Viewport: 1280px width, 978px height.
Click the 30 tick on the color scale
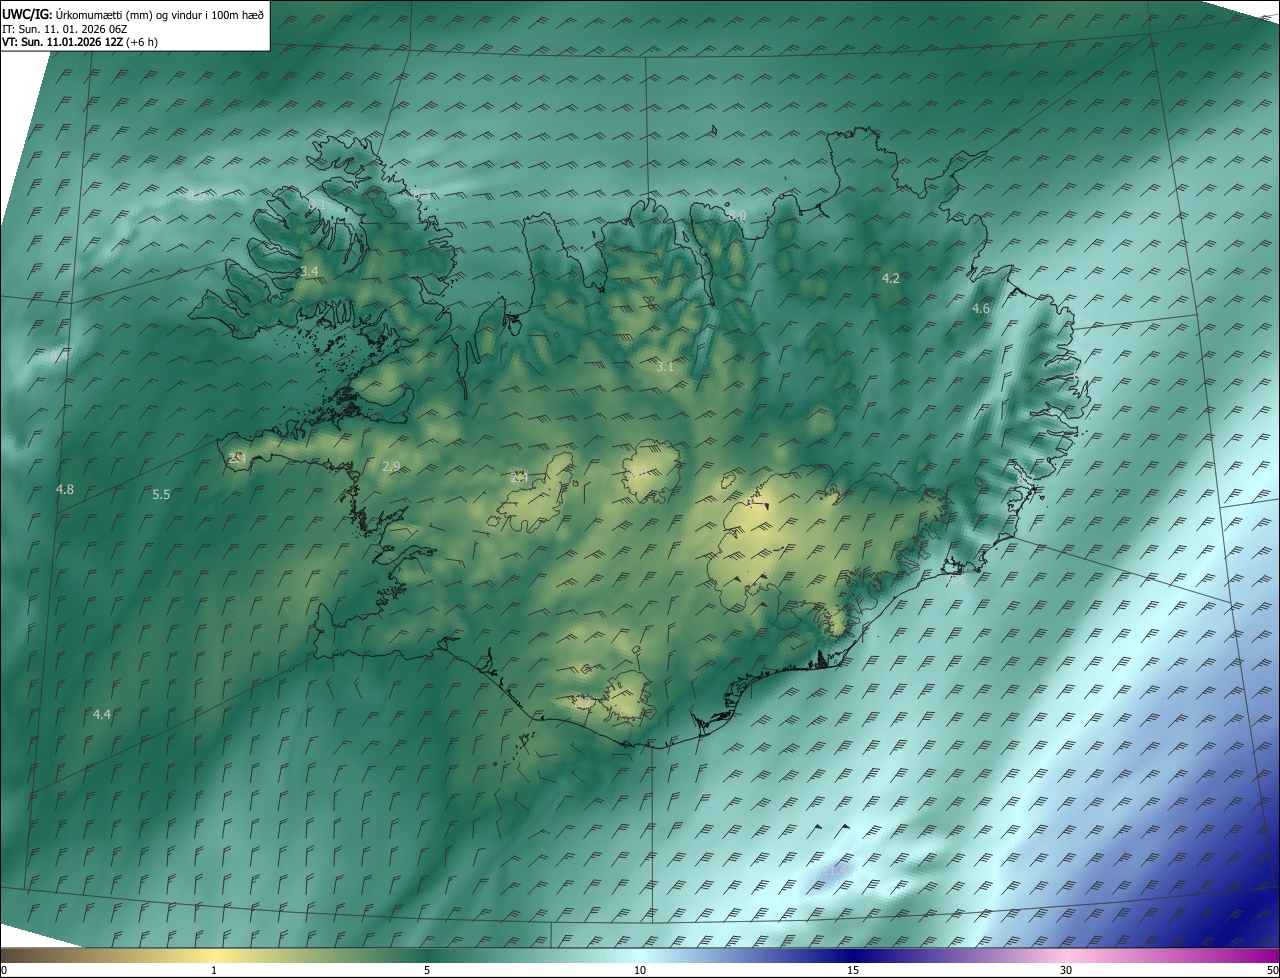(1066, 970)
